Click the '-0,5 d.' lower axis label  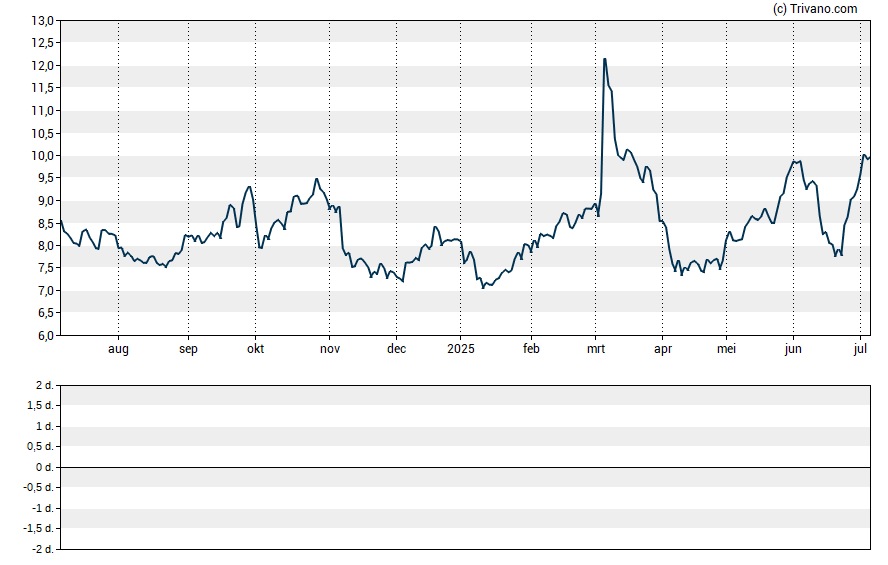pyautogui.click(x=39, y=487)
